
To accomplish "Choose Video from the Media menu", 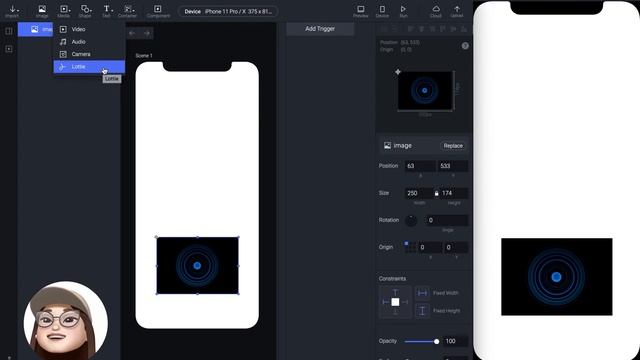I will click(x=89, y=29).
